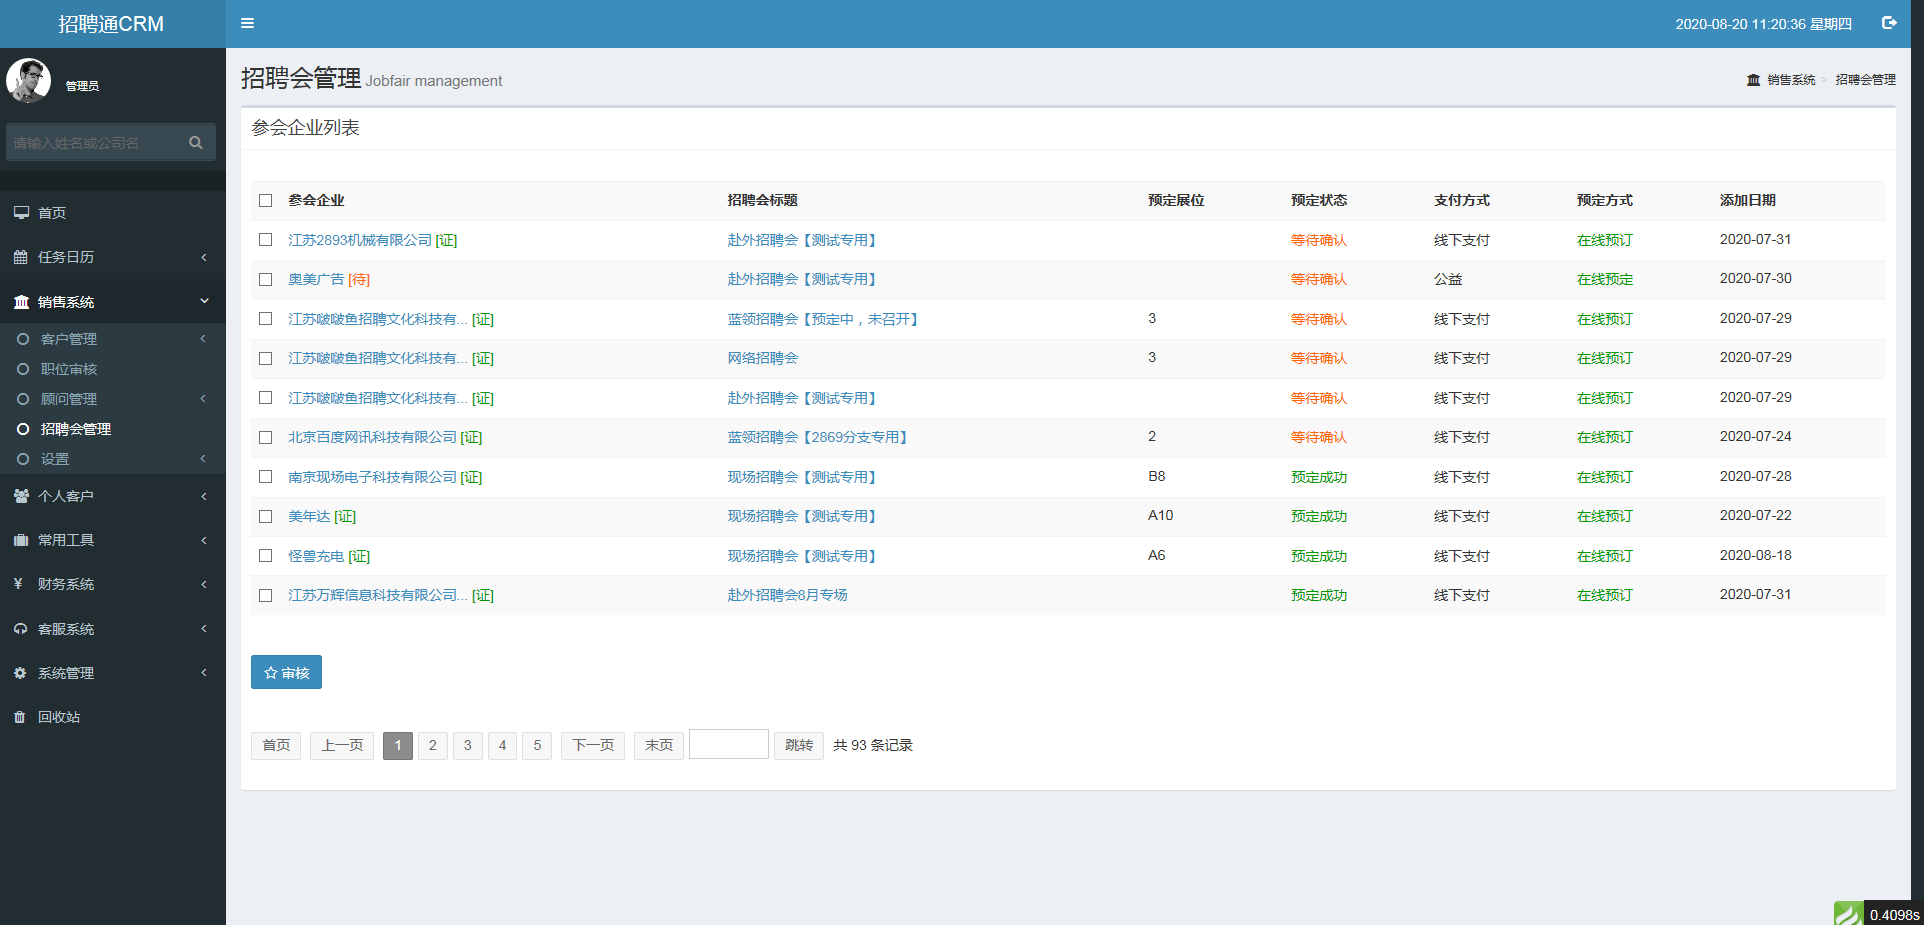1924x925 pixels.
Task: Click the 审核 button with star icon
Action: click(x=286, y=672)
